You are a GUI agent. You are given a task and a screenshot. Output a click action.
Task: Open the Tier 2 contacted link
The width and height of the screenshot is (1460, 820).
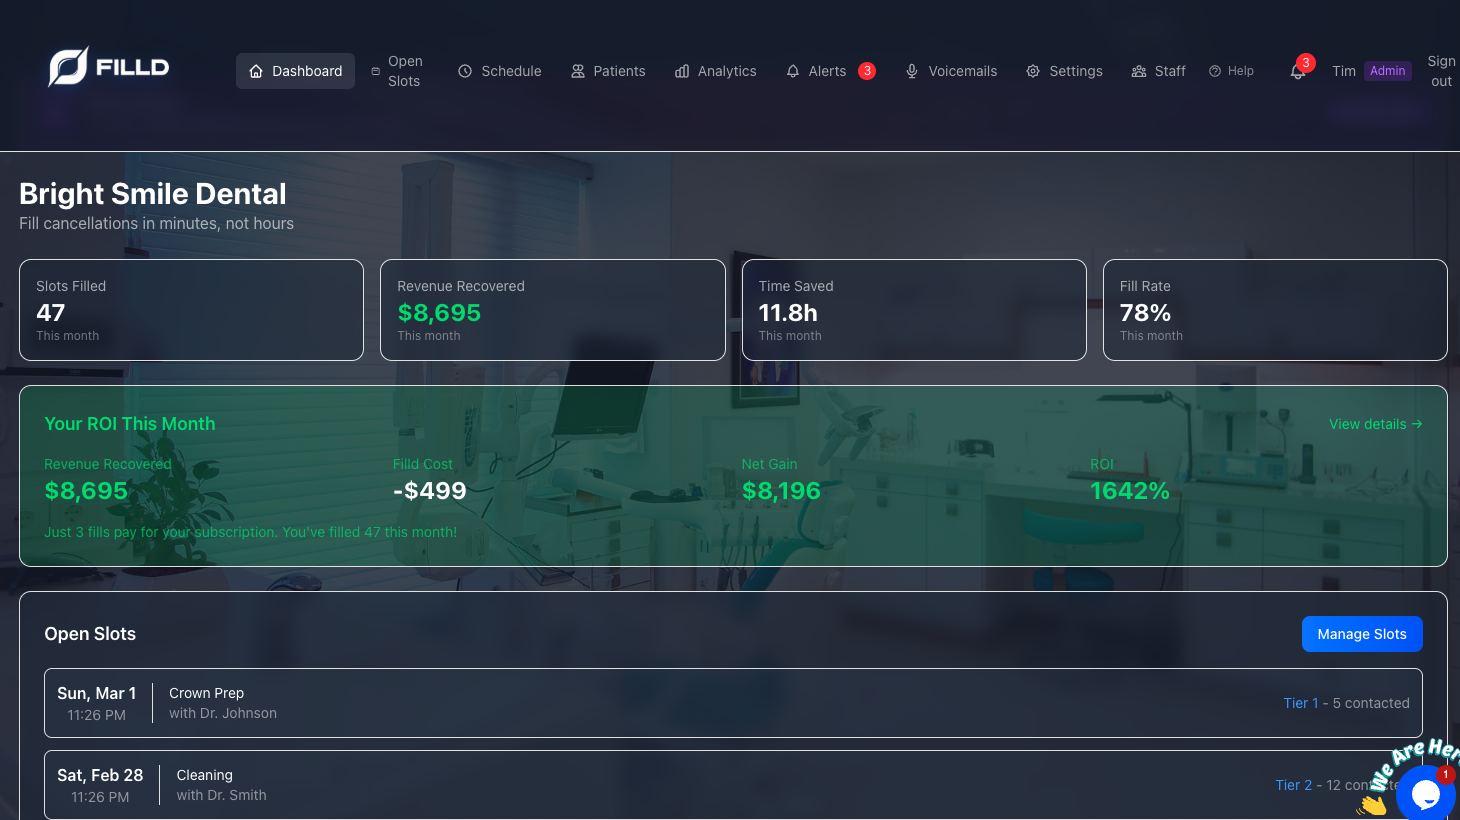[x=1294, y=785]
